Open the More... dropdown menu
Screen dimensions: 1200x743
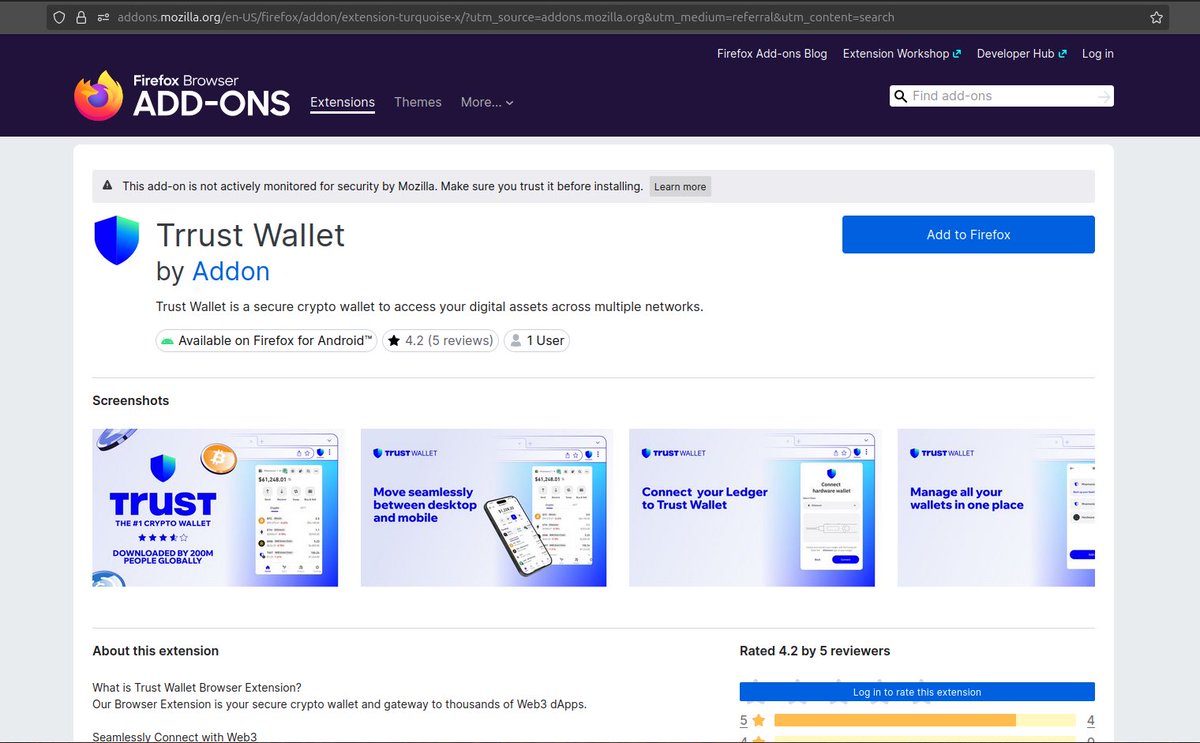[487, 102]
